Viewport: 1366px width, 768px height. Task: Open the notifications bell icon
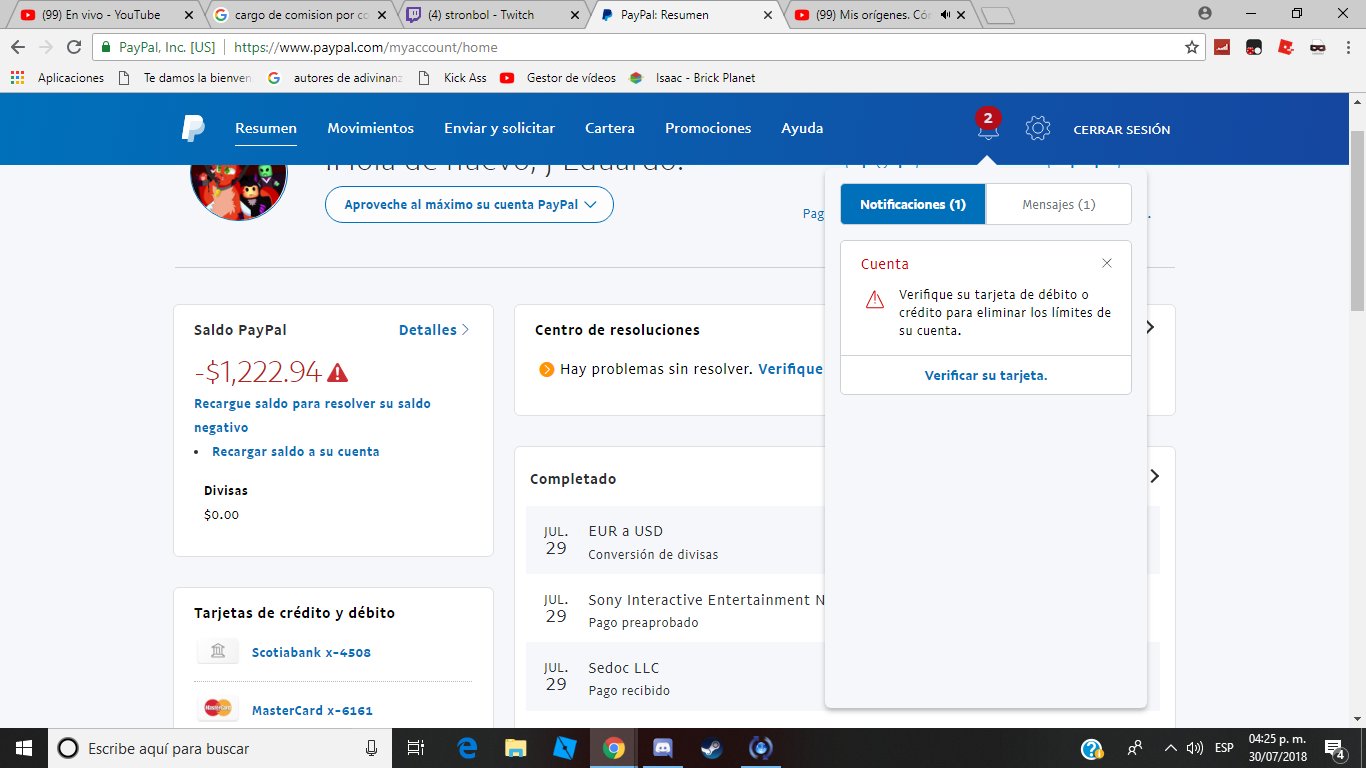[988, 125]
